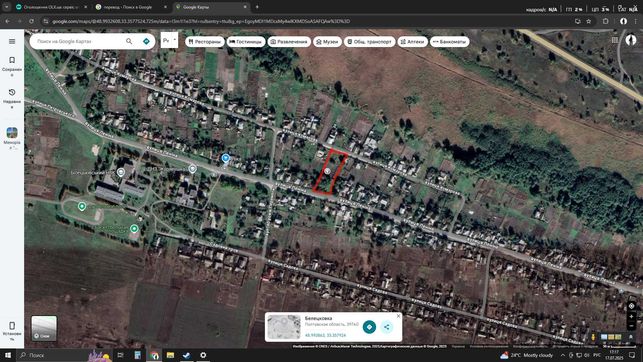Click the magnifier search icon in search box
The height and width of the screenshot is (362, 643).
click(129, 41)
